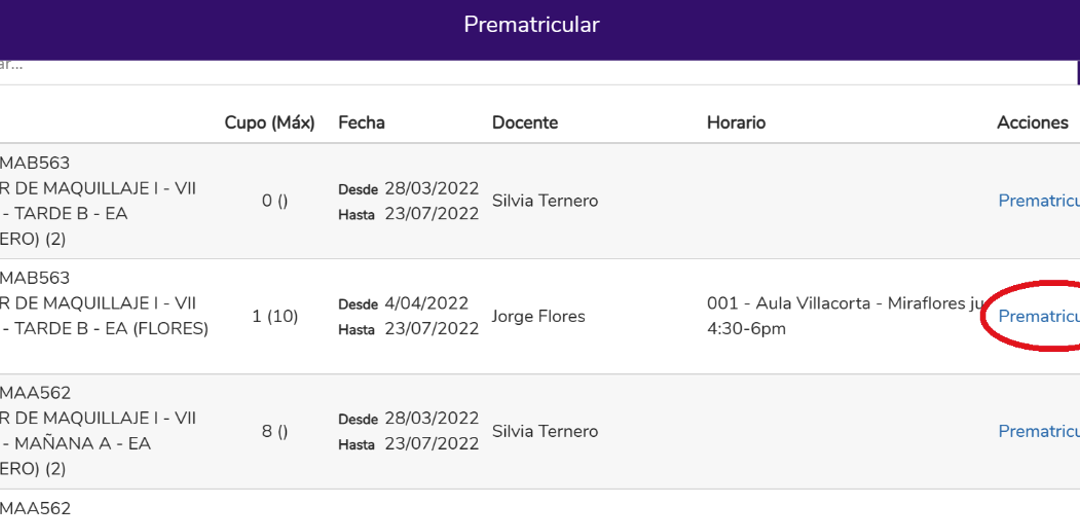This screenshot has width=1080, height=517.
Task: Click Silvia Ternero in the first row
Action: (545, 201)
